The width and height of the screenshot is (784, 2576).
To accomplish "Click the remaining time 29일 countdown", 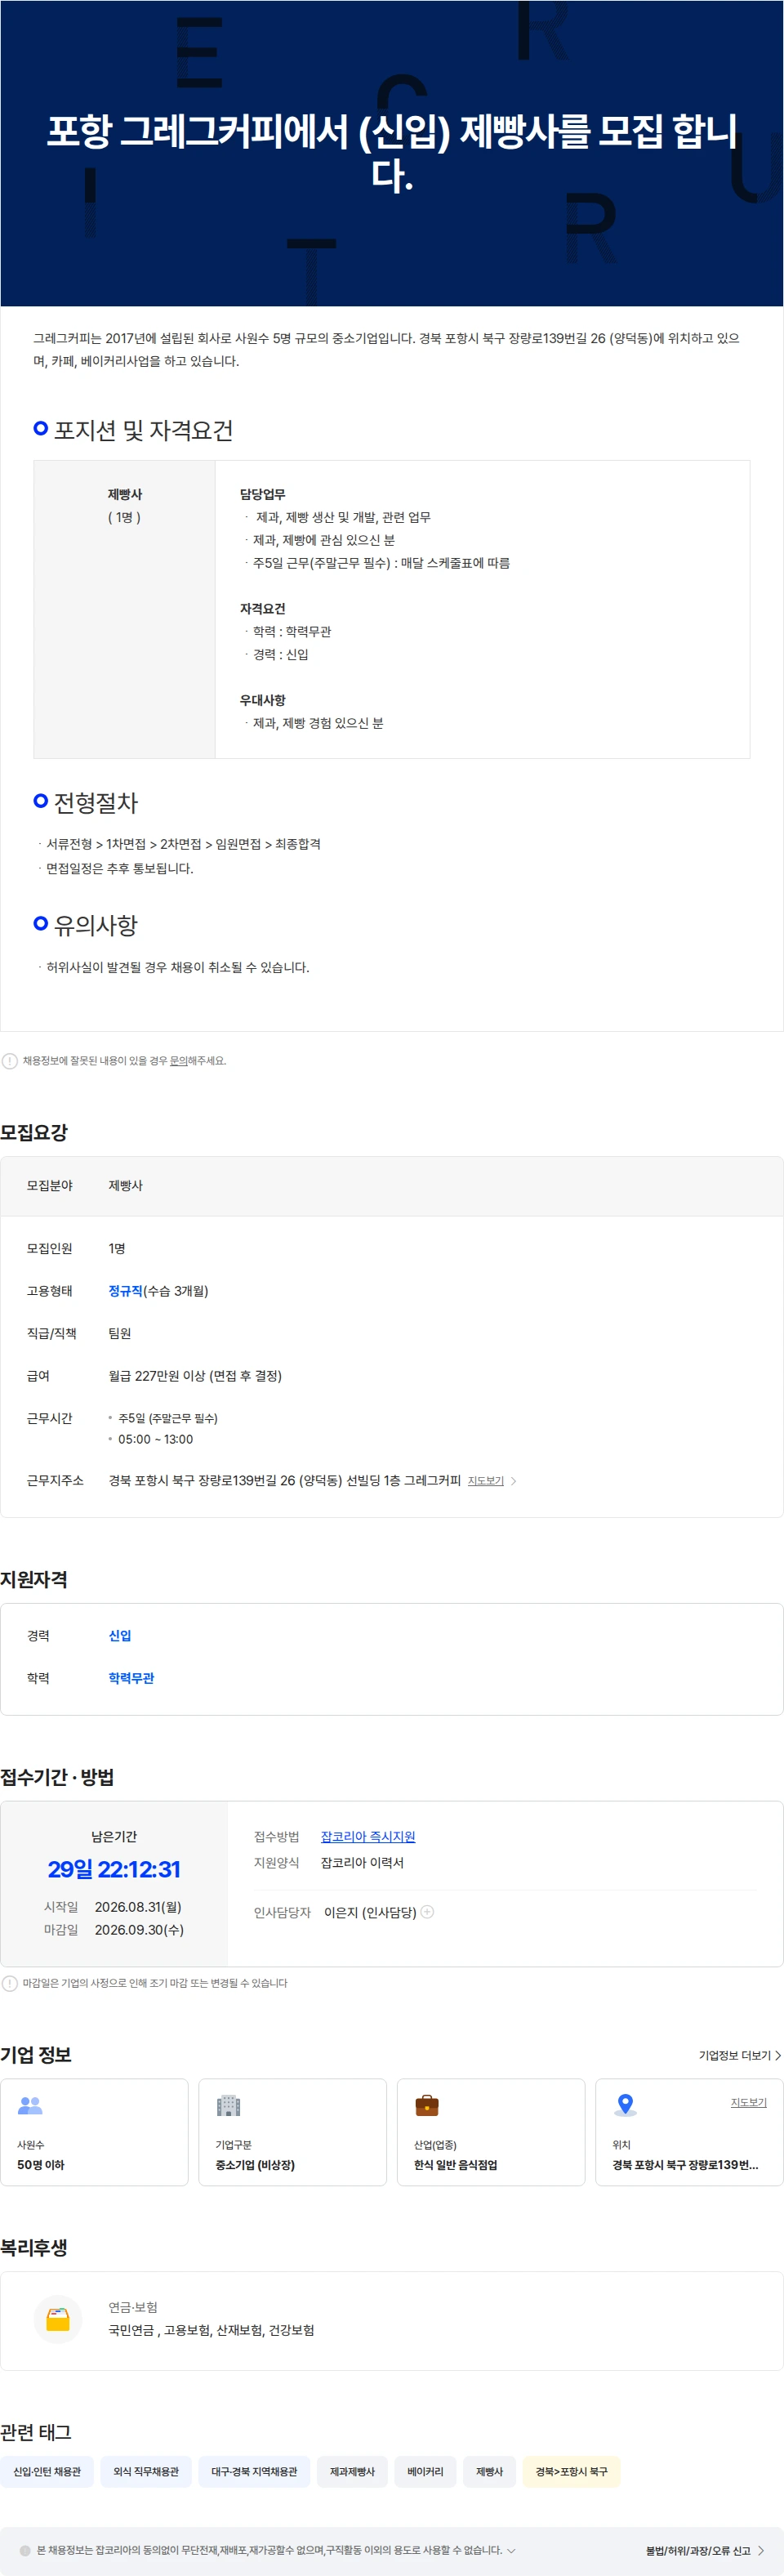I will pos(114,1869).
